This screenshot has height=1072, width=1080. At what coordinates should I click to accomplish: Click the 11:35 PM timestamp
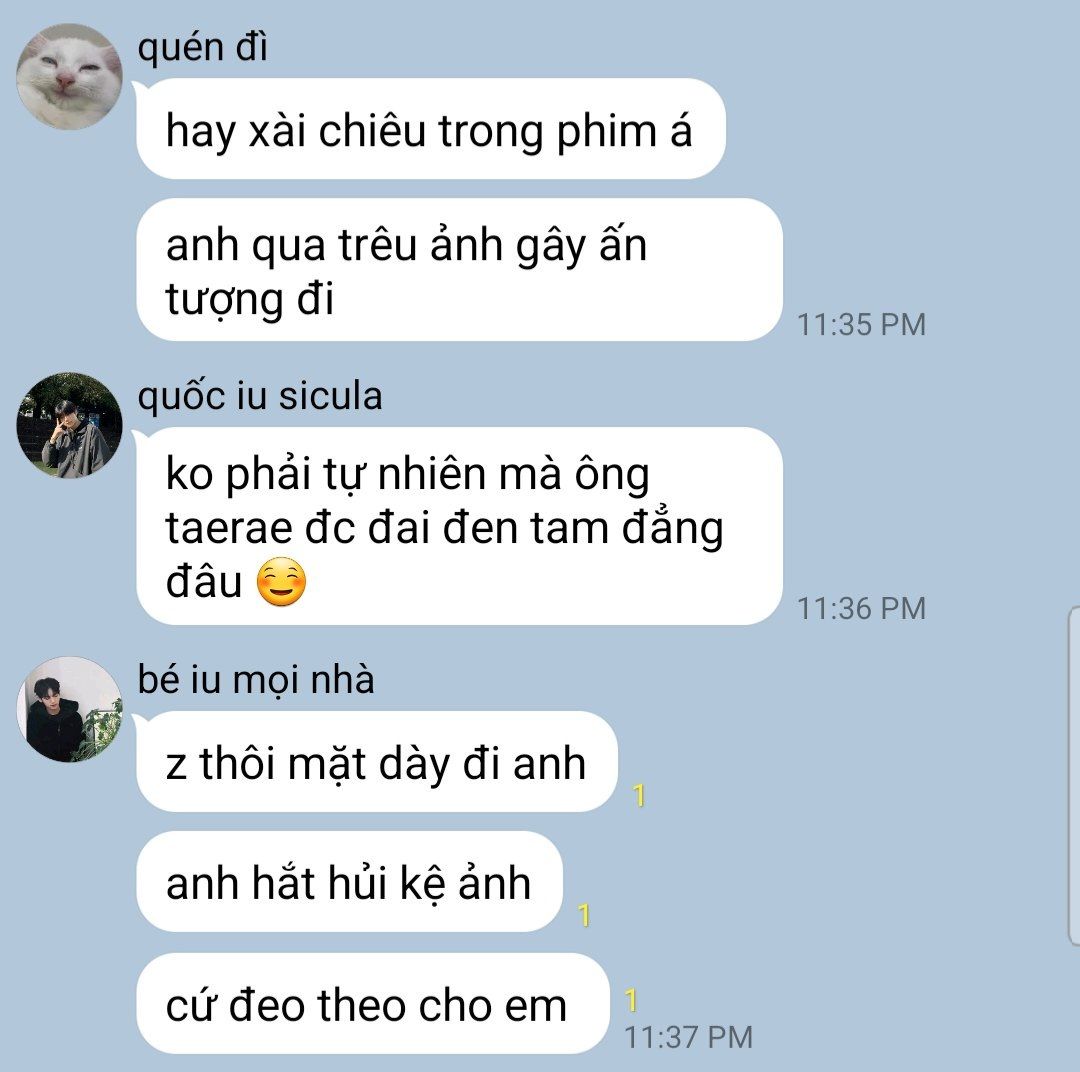point(861,324)
